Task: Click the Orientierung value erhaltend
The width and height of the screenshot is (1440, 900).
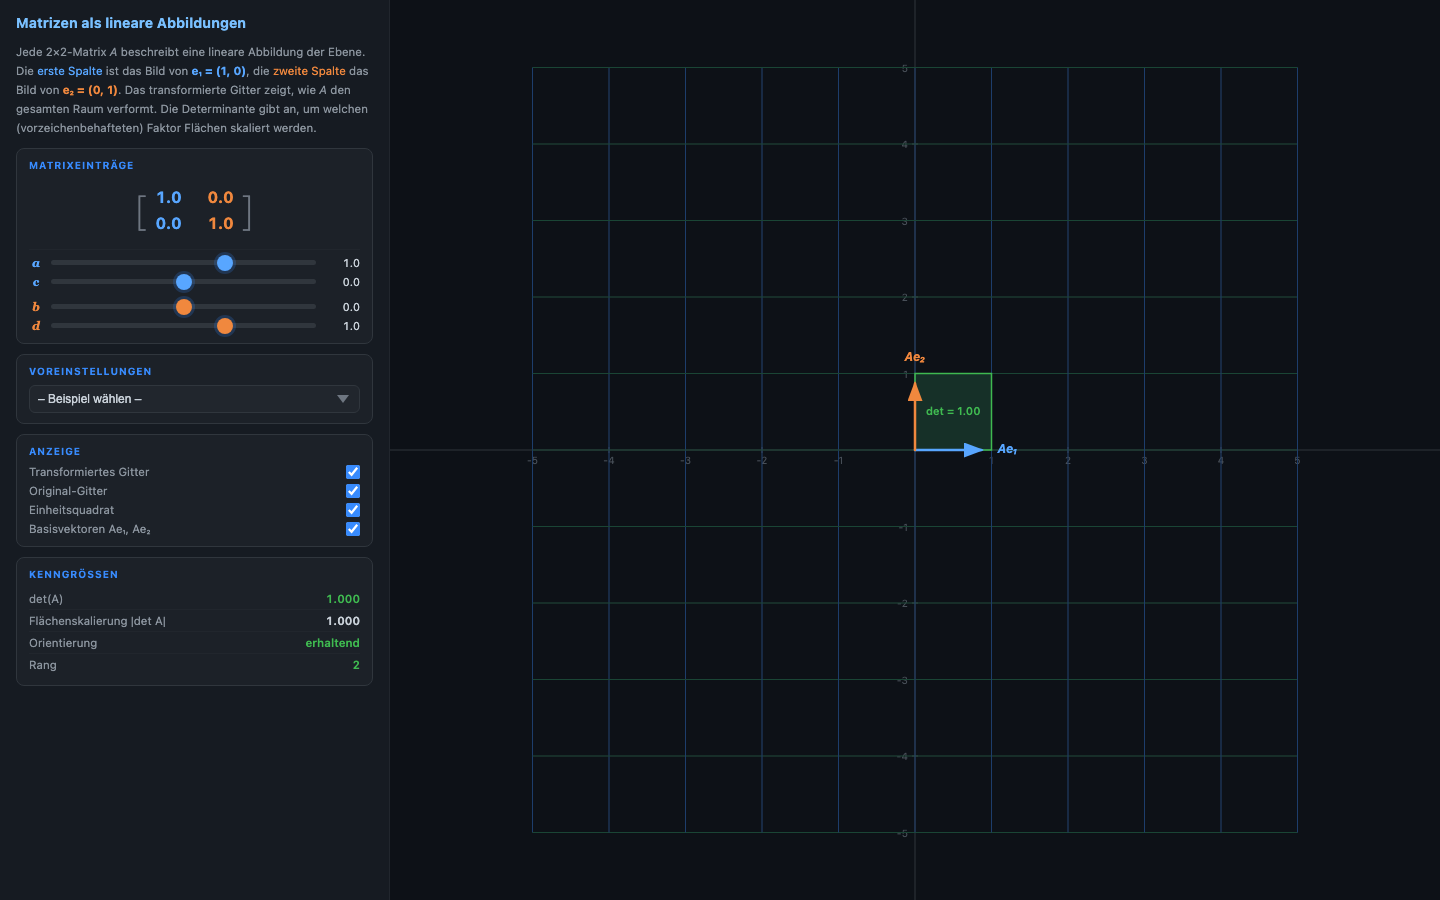Action: (332, 643)
